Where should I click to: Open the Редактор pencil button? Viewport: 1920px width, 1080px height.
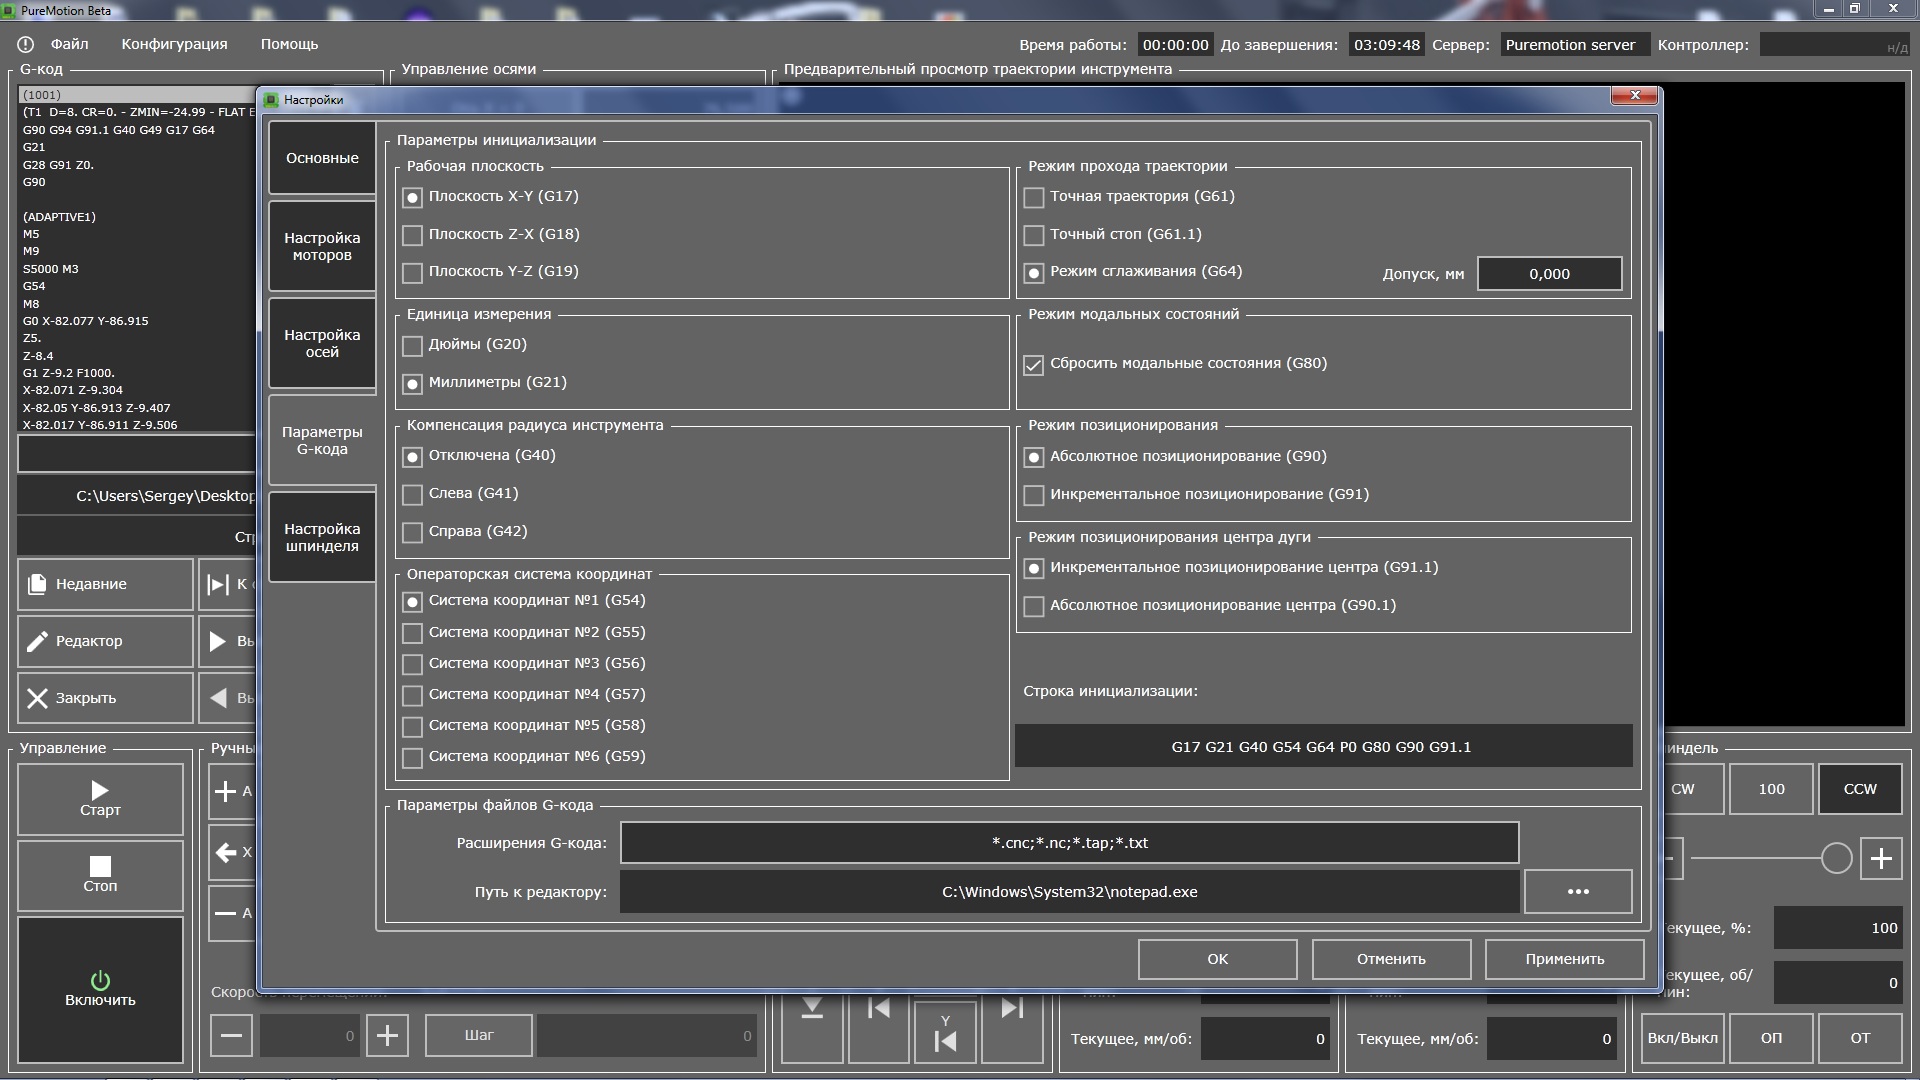(105, 641)
